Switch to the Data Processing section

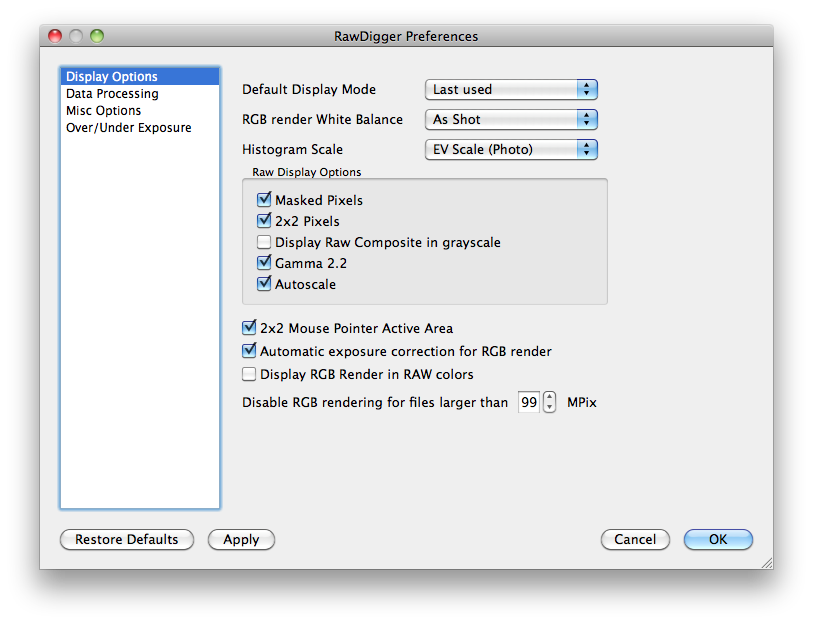(x=140, y=93)
